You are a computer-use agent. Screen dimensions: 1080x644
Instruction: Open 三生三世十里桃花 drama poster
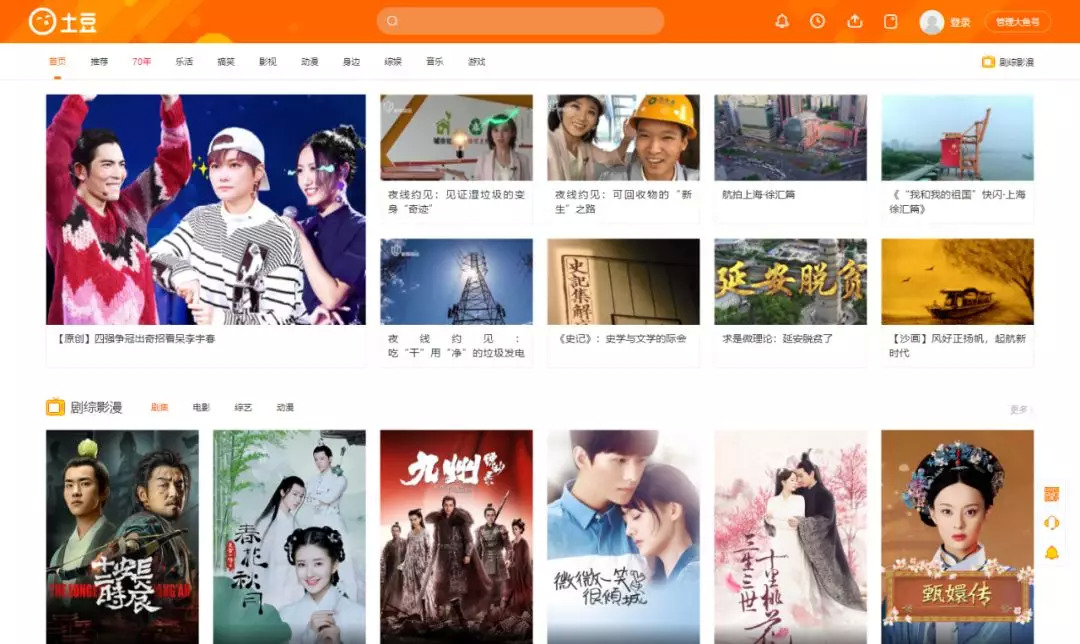(x=791, y=537)
